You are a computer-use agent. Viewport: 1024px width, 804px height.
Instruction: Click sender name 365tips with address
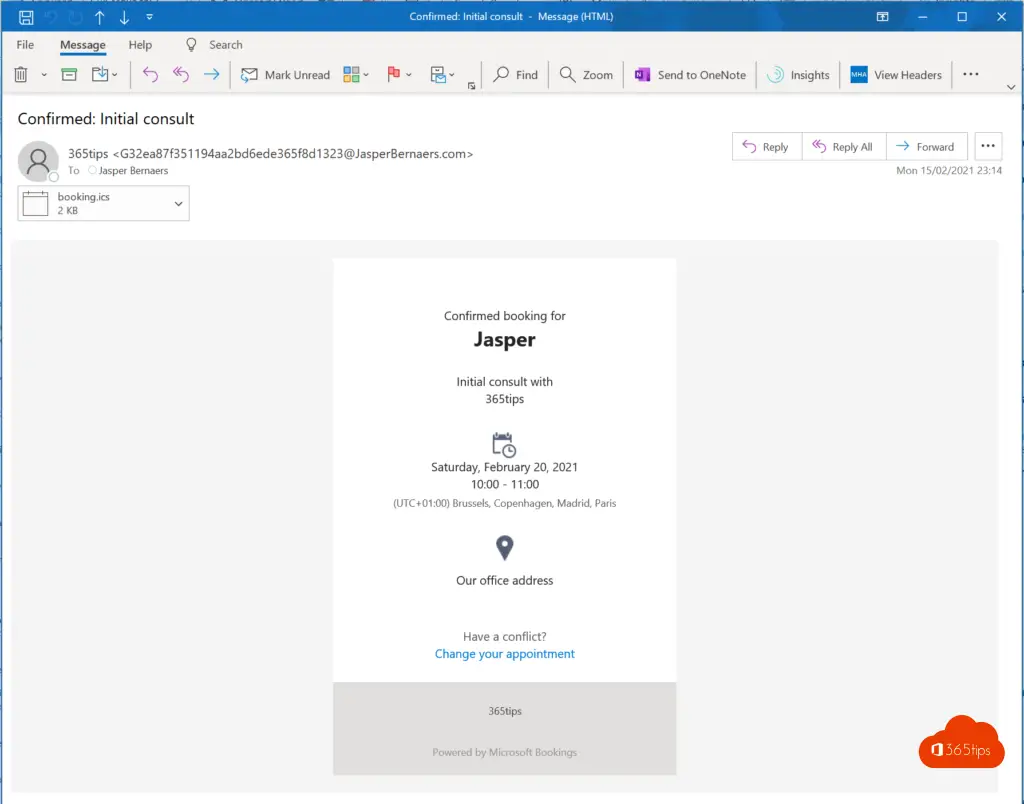click(270, 153)
